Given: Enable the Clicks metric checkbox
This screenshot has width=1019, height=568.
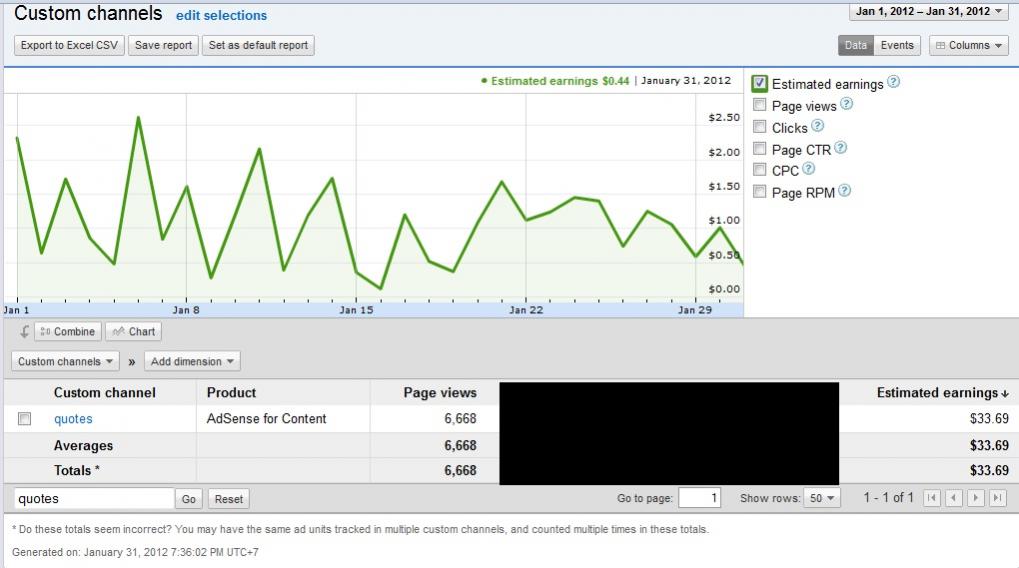Looking at the screenshot, I should (759, 127).
